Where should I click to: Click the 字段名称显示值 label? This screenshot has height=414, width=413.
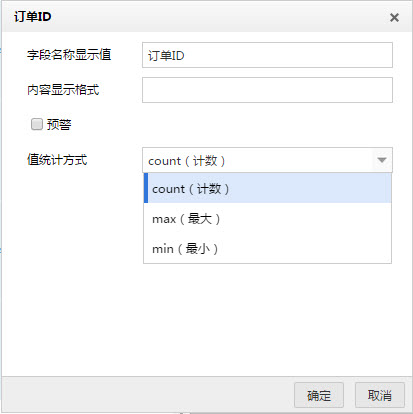(x=69, y=55)
